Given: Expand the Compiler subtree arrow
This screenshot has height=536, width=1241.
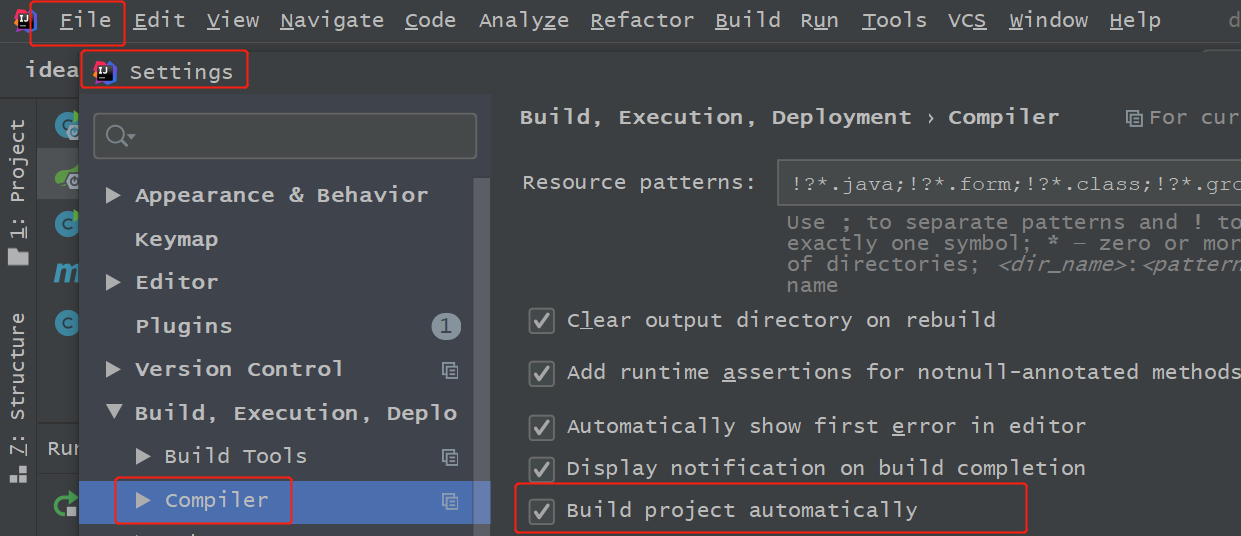Looking at the screenshot, I should coord(143,500).
